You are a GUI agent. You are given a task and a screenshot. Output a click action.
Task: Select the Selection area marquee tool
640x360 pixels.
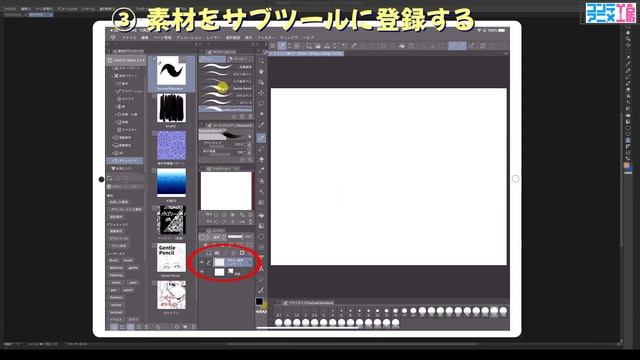coord(261,104)
